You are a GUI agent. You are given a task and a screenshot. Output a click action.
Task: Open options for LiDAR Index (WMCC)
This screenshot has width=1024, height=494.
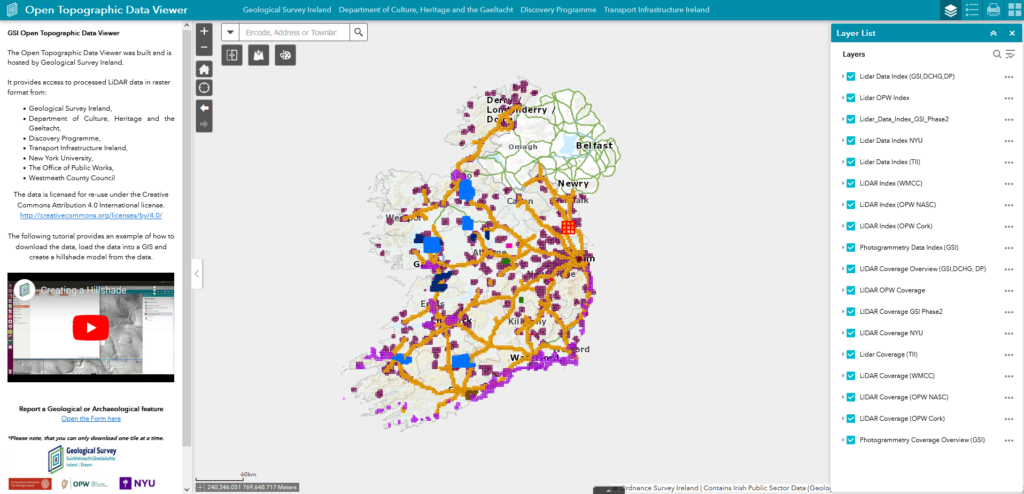pyautogui.click(x=1009, y=184)
